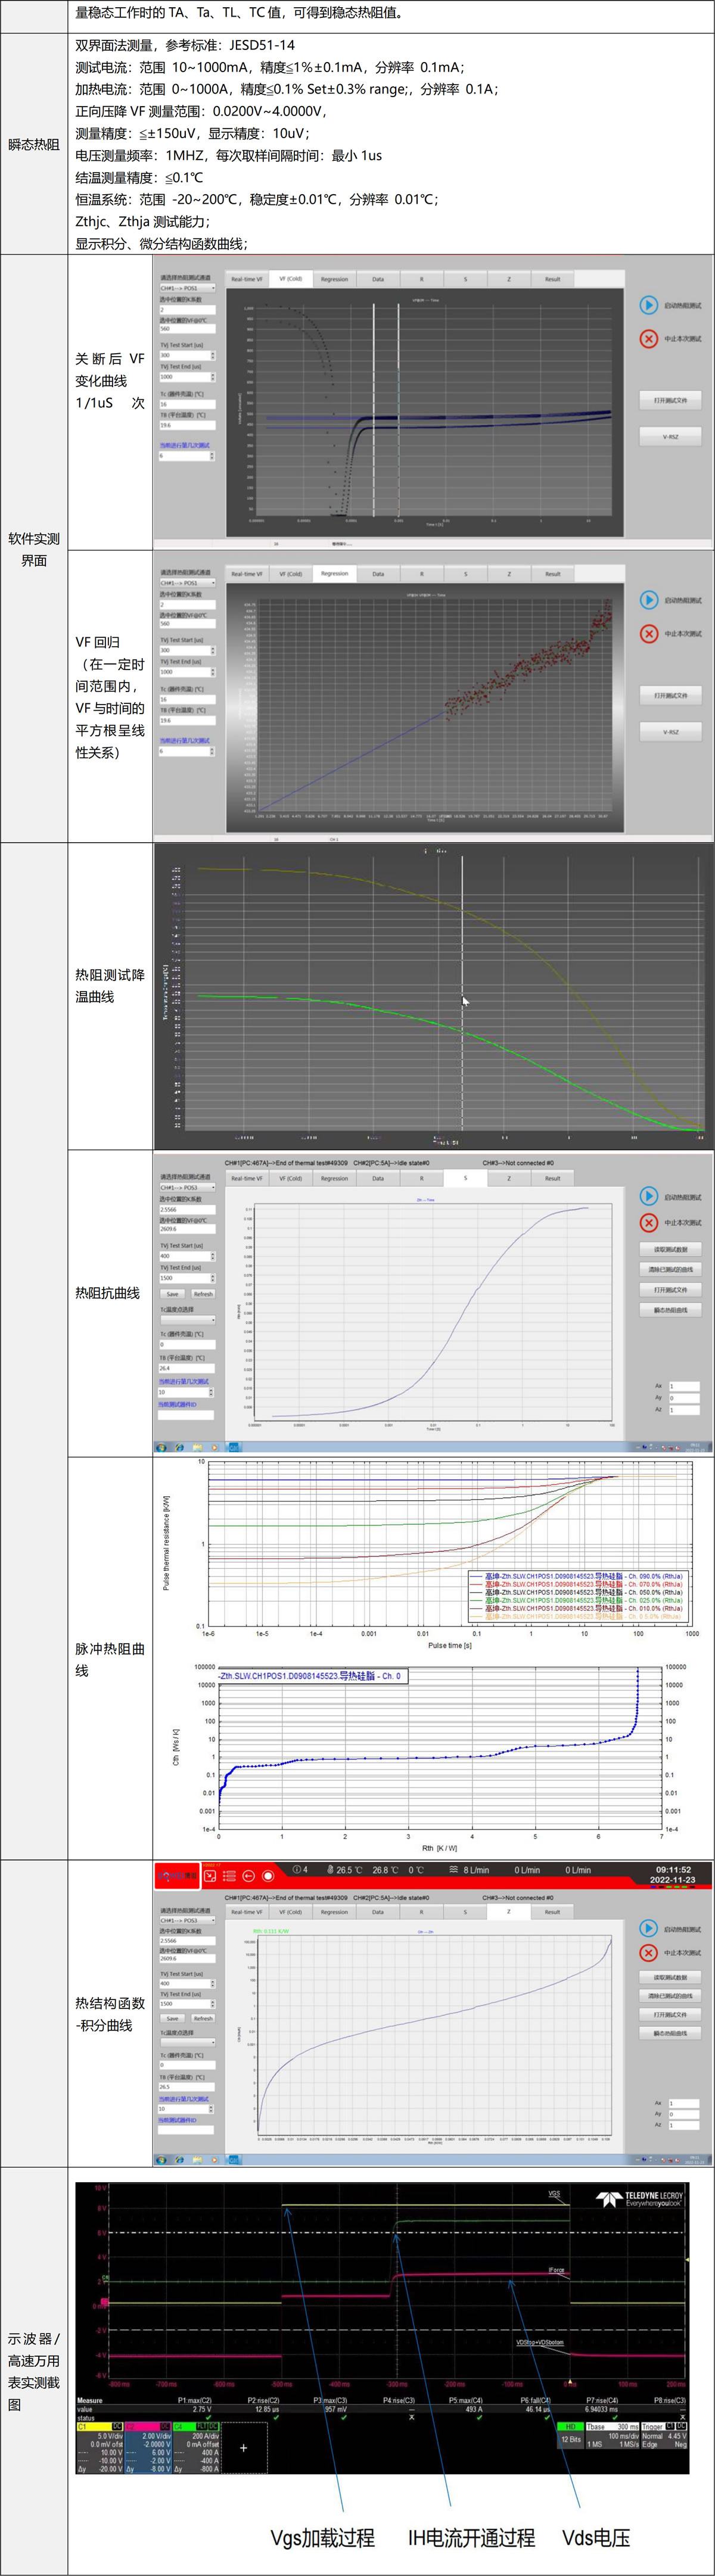Stop the test via red X in Z-tab window
The image size is (715, 2576).
(649, 1952)
